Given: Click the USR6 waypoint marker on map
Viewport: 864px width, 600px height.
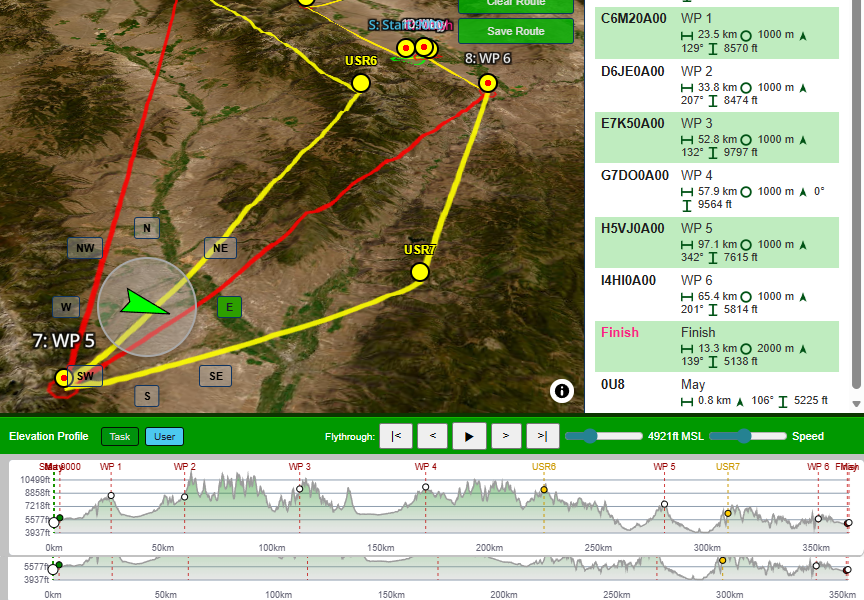Looking at the screenshot, I should pyautogui.click(x=360, y=83).
